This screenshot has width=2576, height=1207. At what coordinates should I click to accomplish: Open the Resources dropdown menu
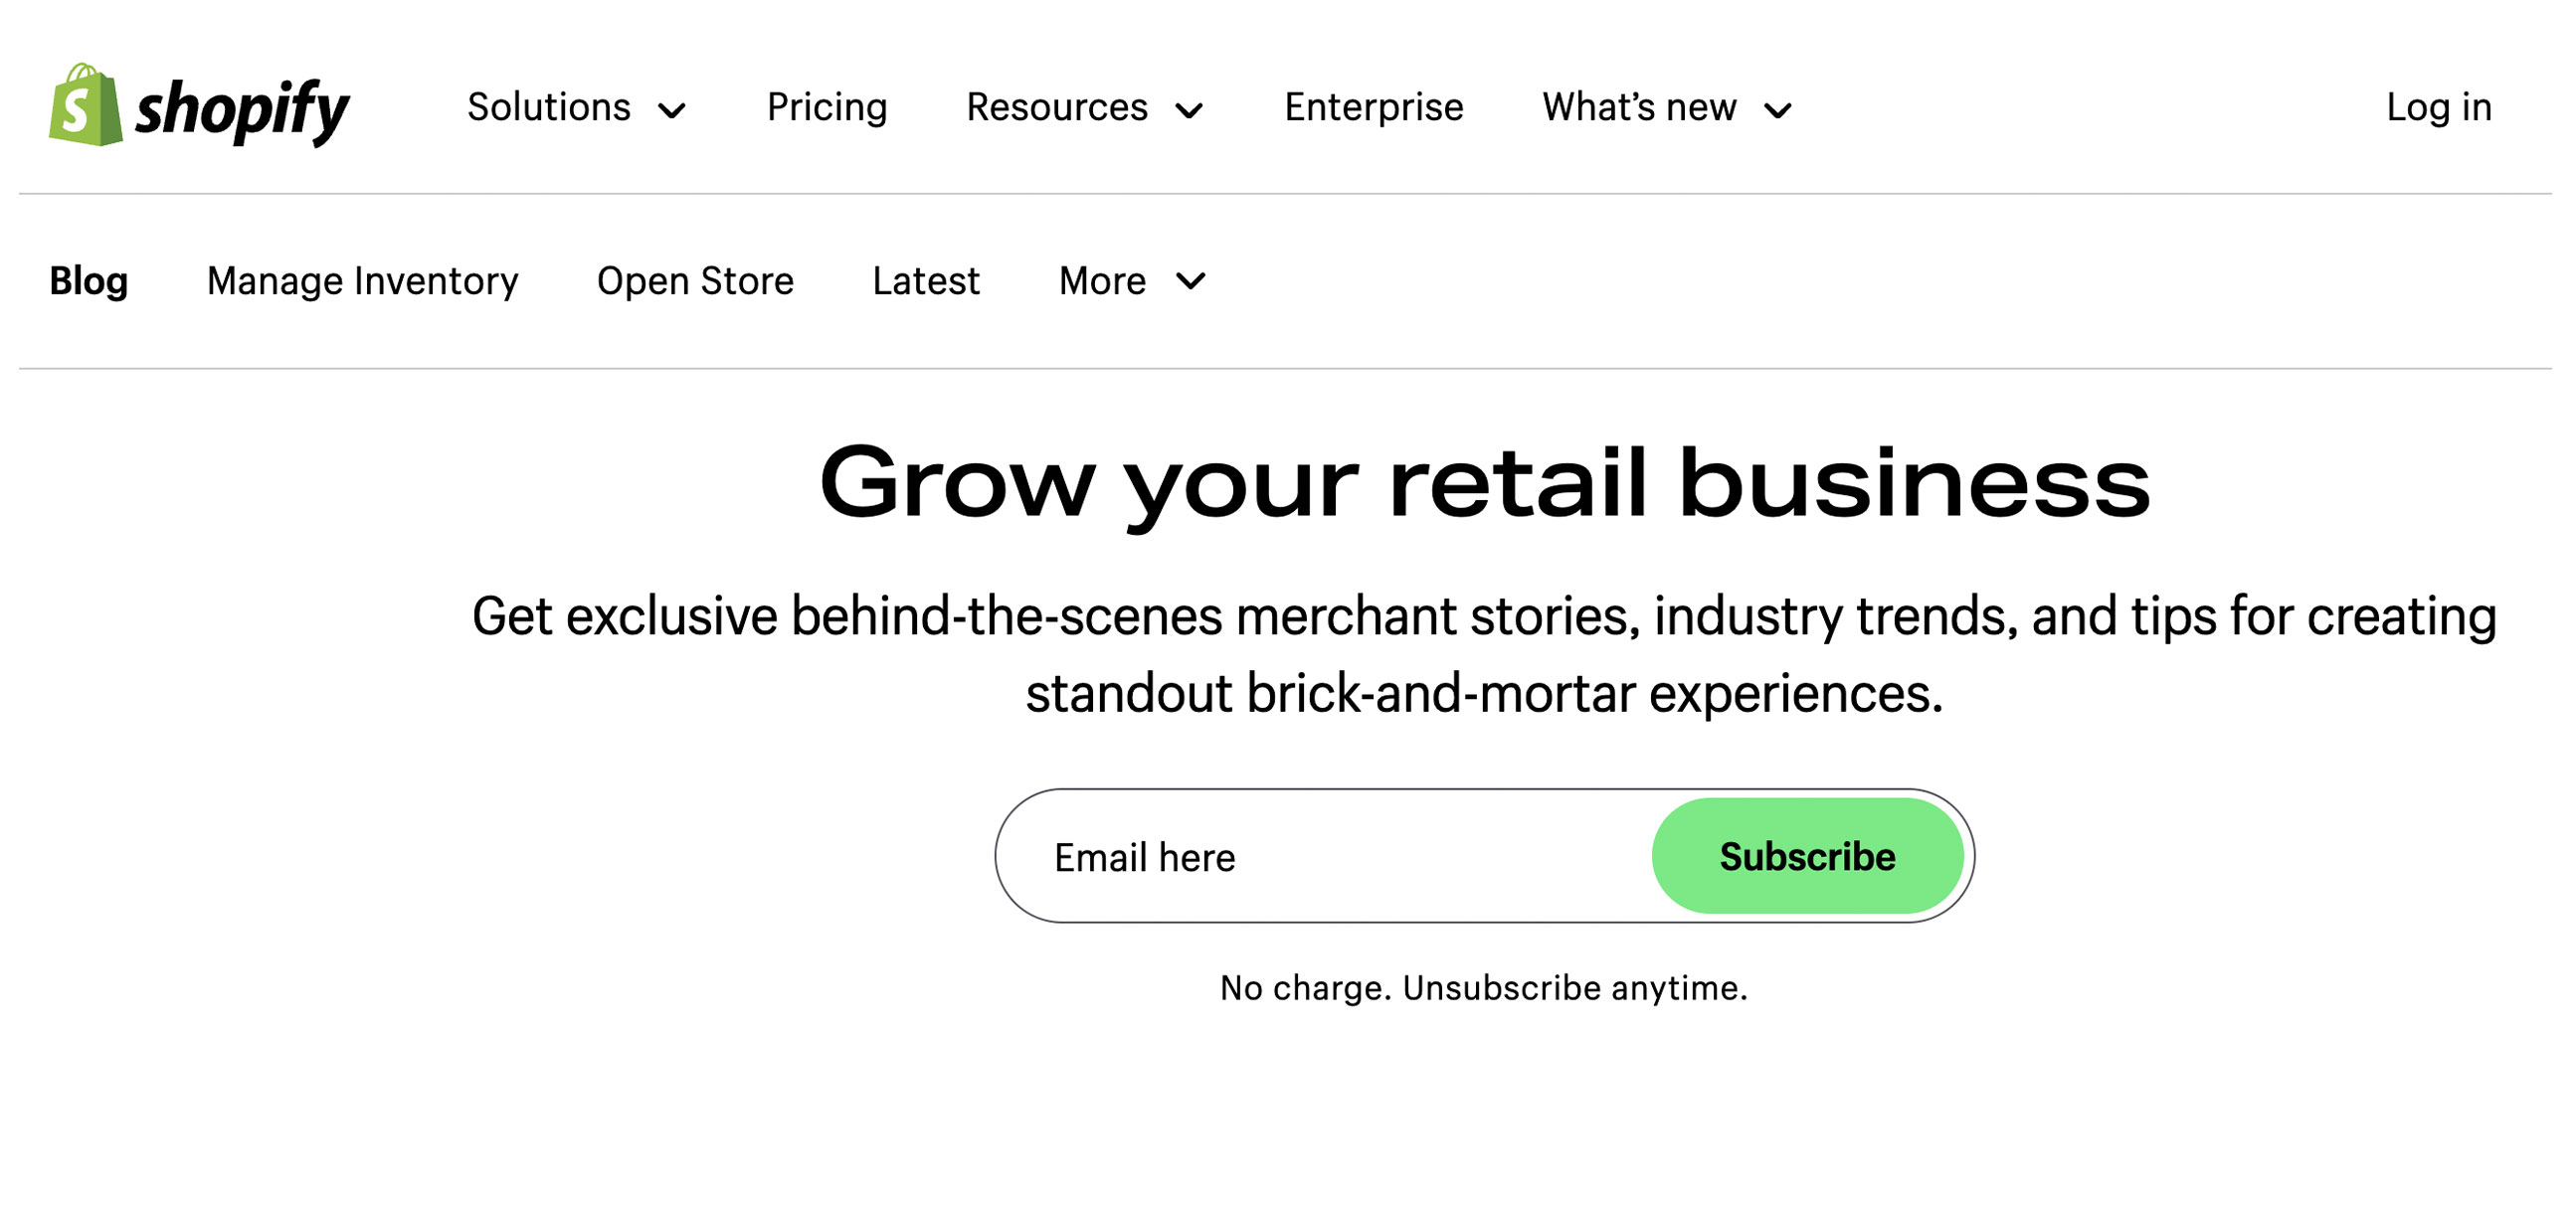click(x=1084, y=106)
